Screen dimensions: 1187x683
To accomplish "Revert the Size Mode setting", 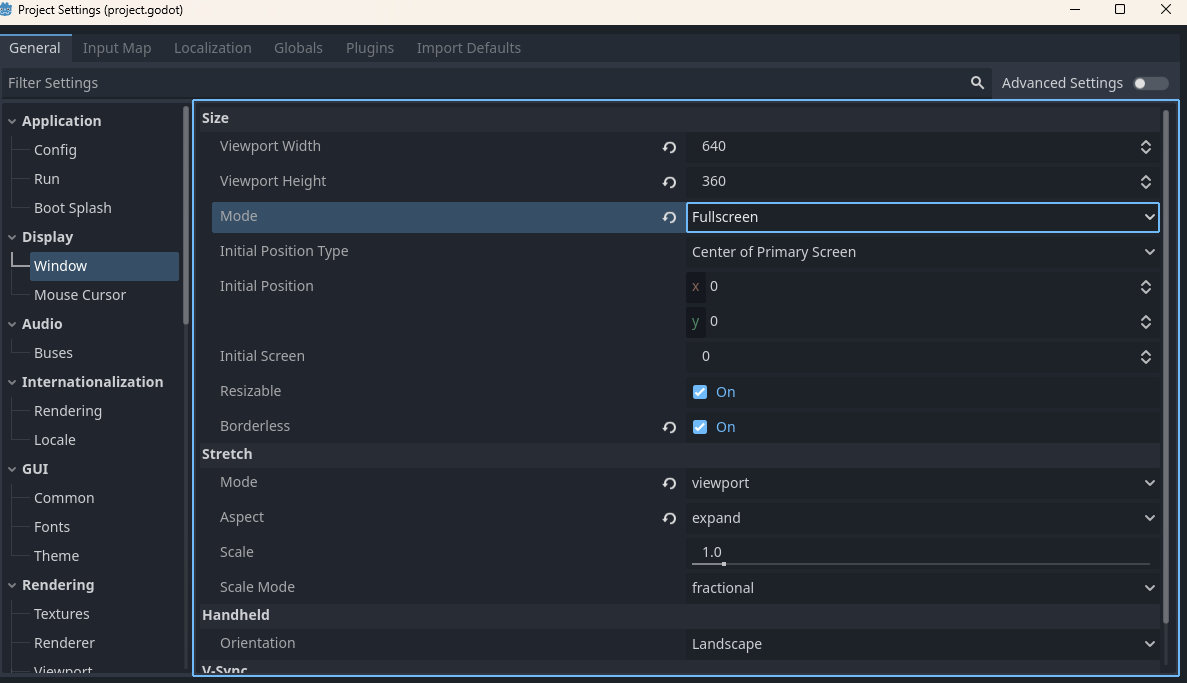I will coord(669,217).
